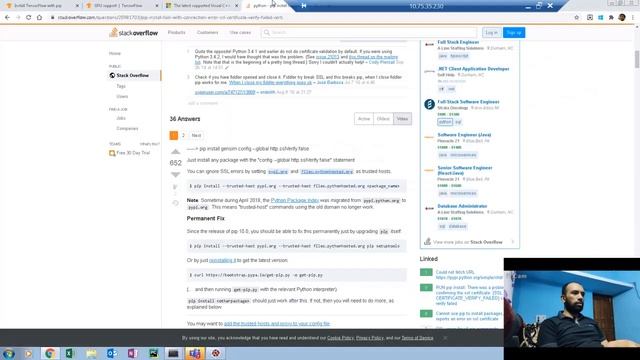Open the files.pythonhosted.org link
The width and height of the screenshot is (640, 360).
tap(327, 171)
